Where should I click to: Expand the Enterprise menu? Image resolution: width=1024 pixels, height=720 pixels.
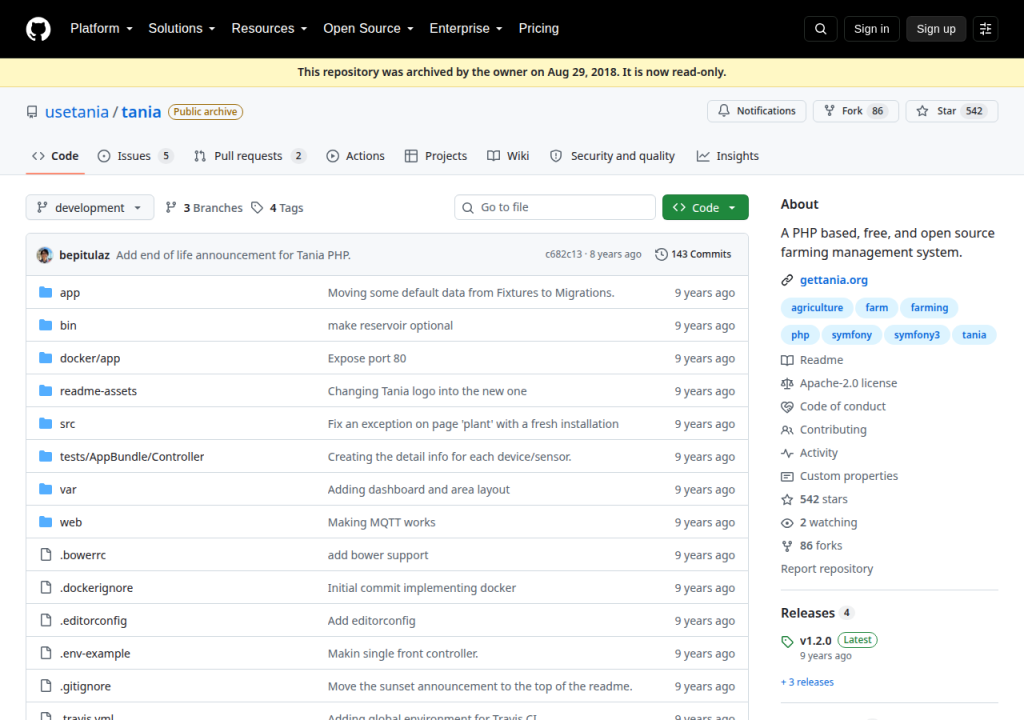click(466, 28)
